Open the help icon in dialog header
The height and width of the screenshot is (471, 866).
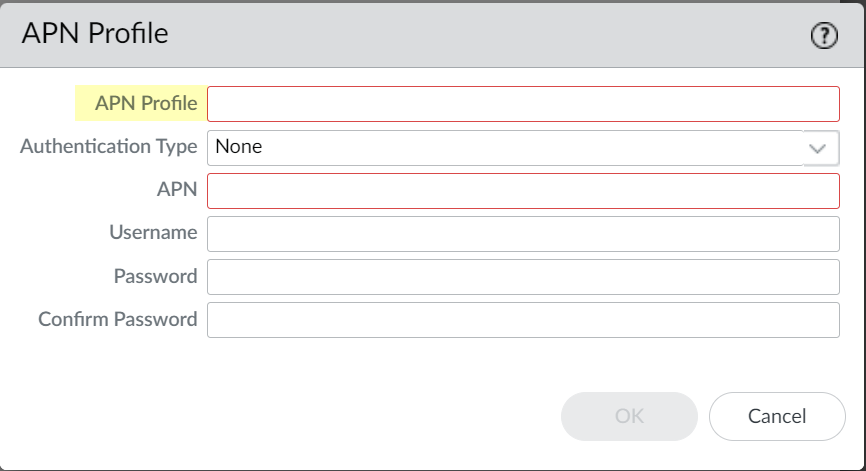pyautogui.click(x=823, y=36)
